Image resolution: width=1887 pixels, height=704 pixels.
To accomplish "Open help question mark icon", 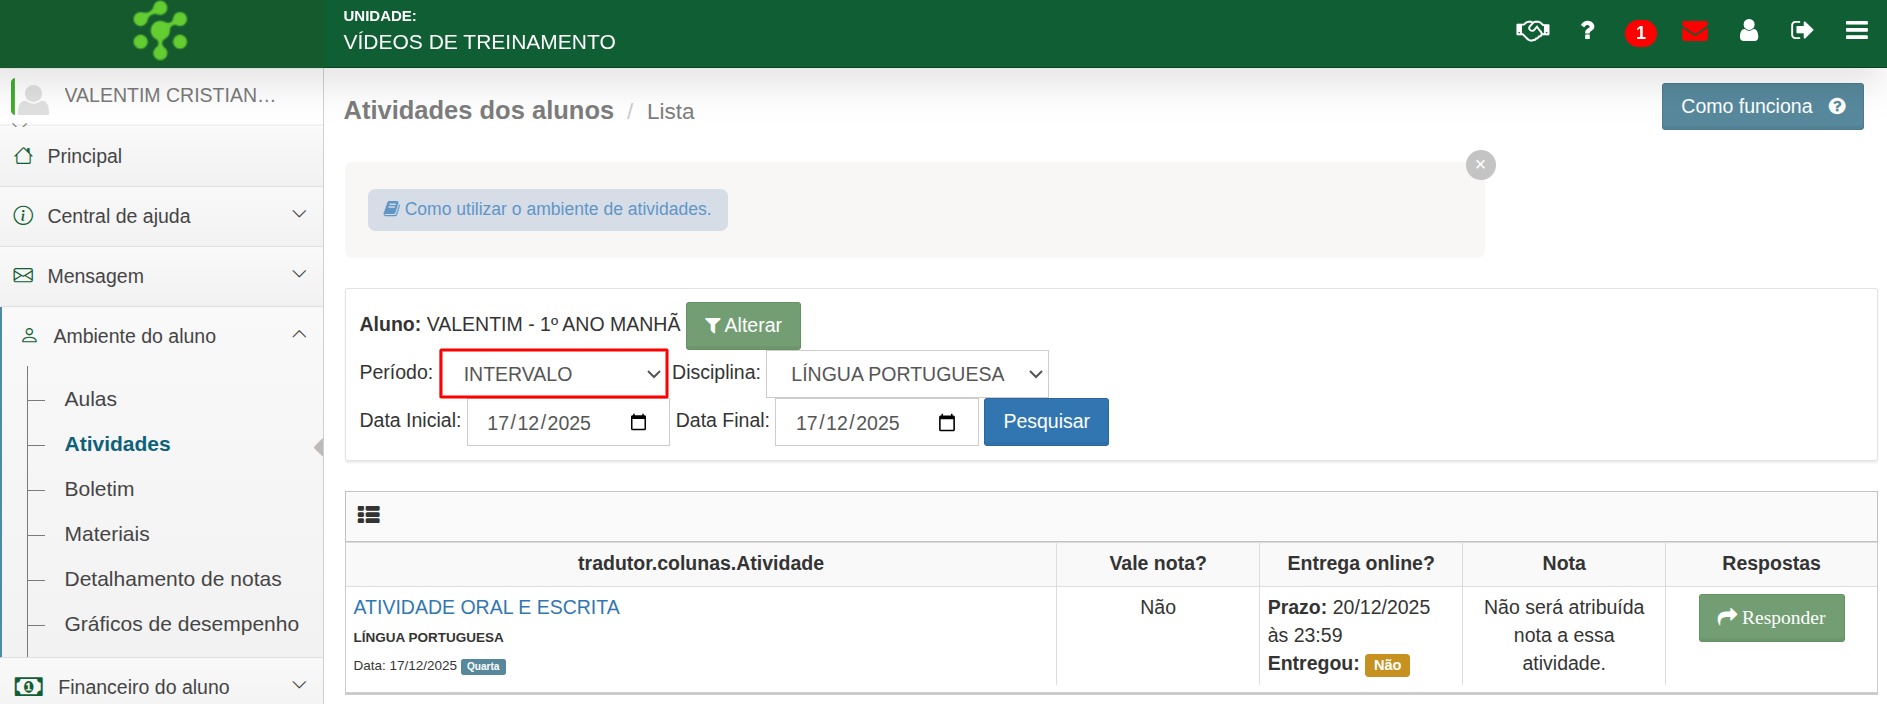I will pyautogui.click(x=1587, y=31).
